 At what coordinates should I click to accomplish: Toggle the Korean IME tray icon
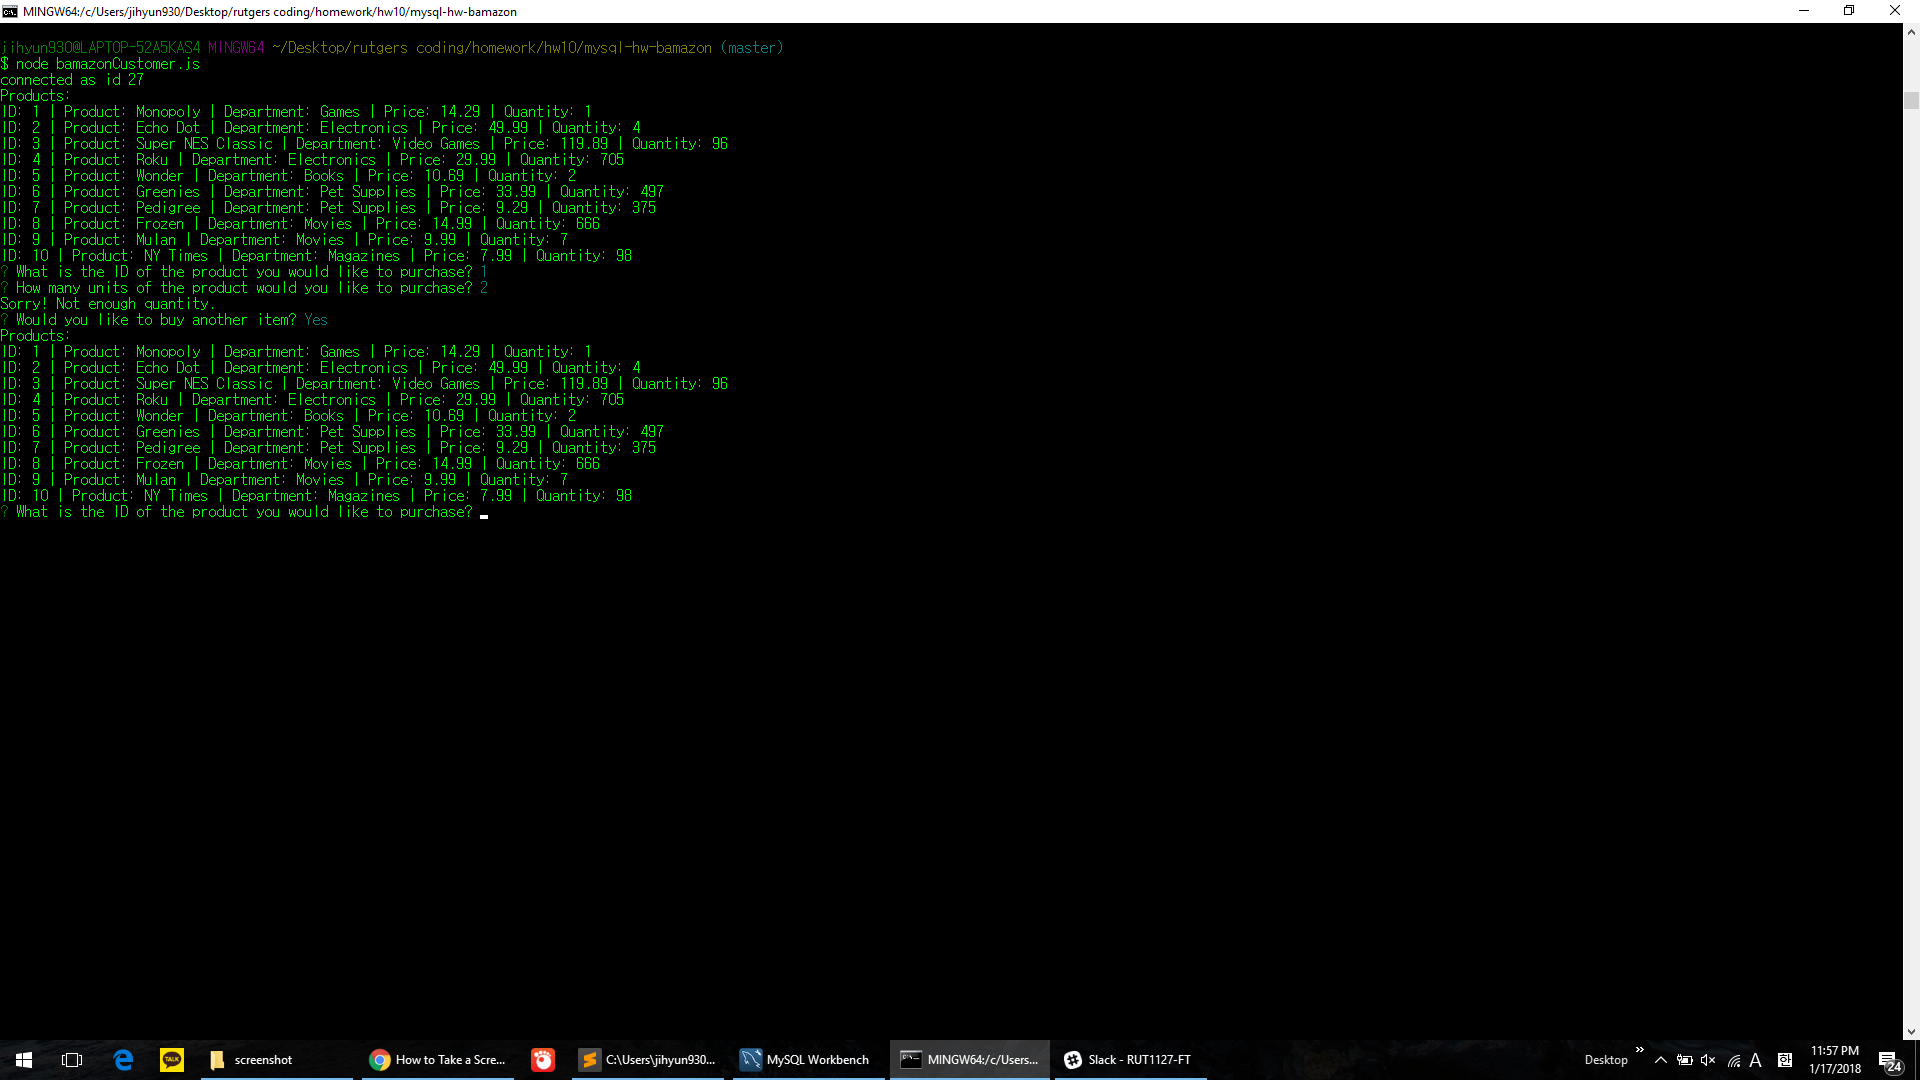click(x=1785, y=1060)
